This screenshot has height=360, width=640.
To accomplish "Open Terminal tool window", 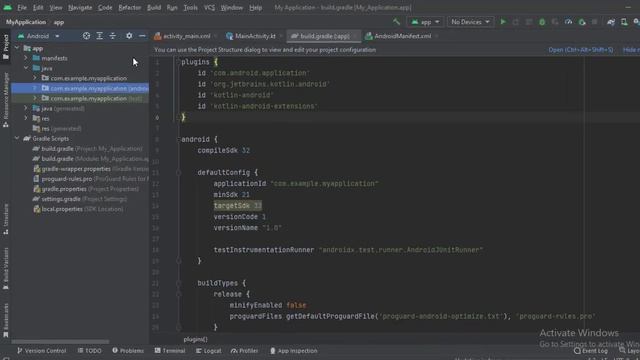I will [170, 351].
